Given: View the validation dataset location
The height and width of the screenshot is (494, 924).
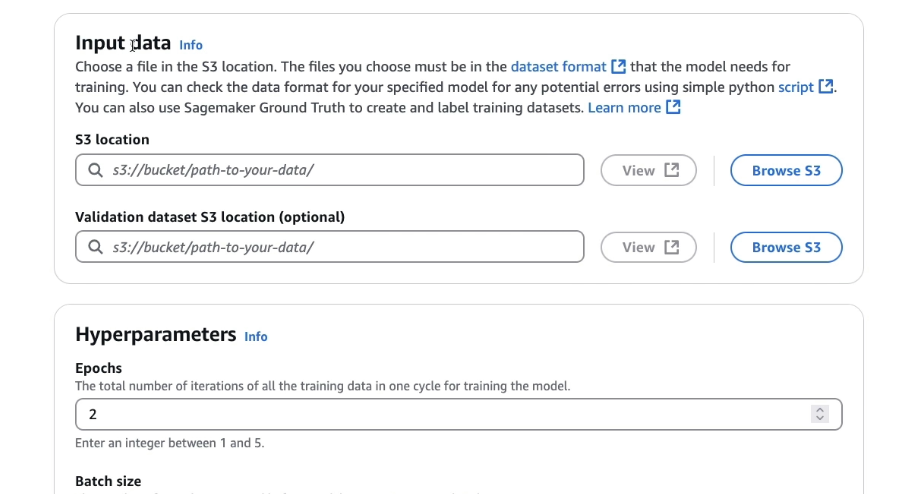Looking at the screenshot, I should [x=648, y=248].
